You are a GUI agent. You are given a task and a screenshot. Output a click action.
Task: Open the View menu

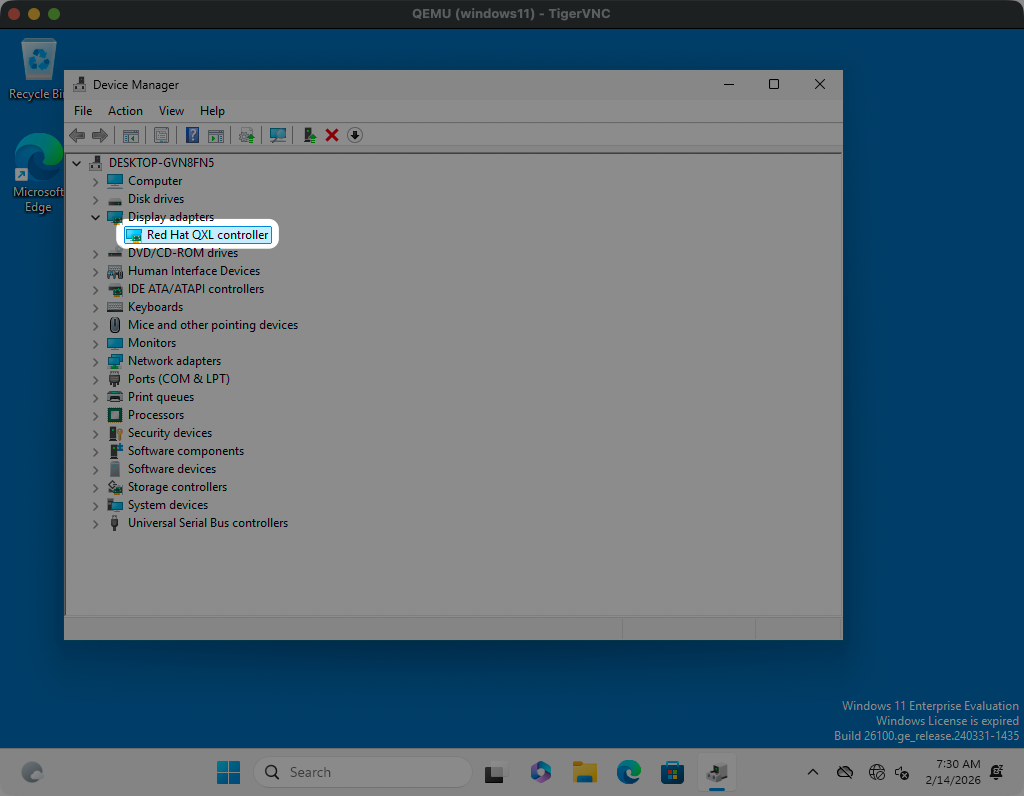tap(171, 111)
